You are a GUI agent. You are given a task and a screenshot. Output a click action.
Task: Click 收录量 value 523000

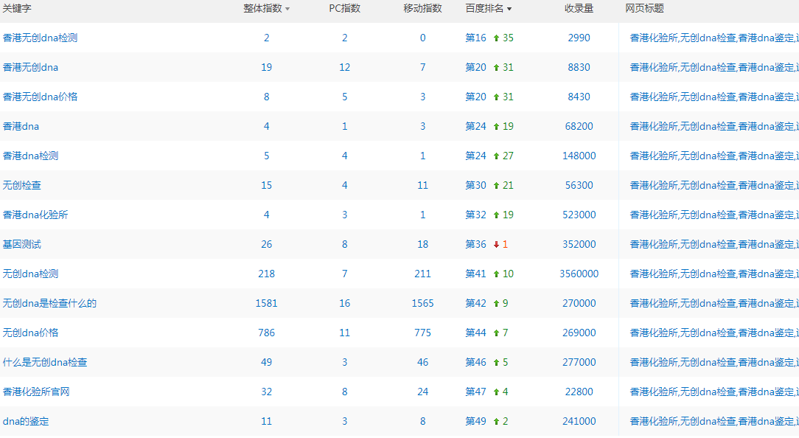coord(579,215)
